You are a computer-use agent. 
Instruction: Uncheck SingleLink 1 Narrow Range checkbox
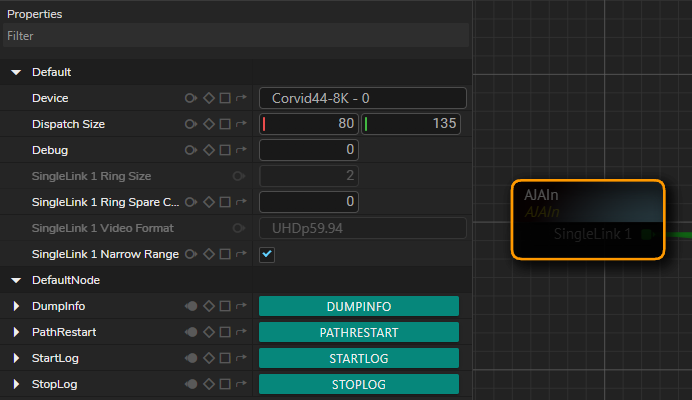pyautogui.click(x=267, y=254)
